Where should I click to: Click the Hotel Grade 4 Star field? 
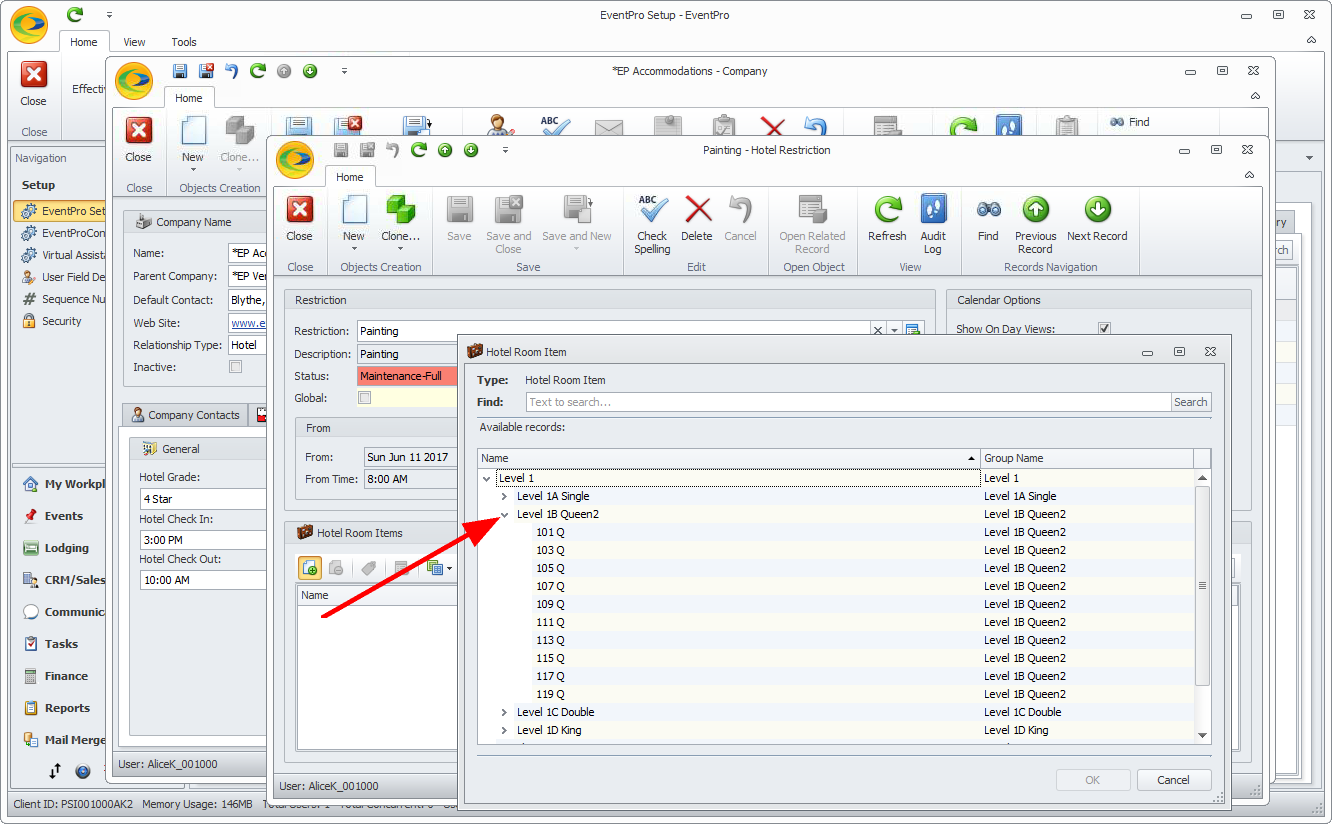coord(203,499)
